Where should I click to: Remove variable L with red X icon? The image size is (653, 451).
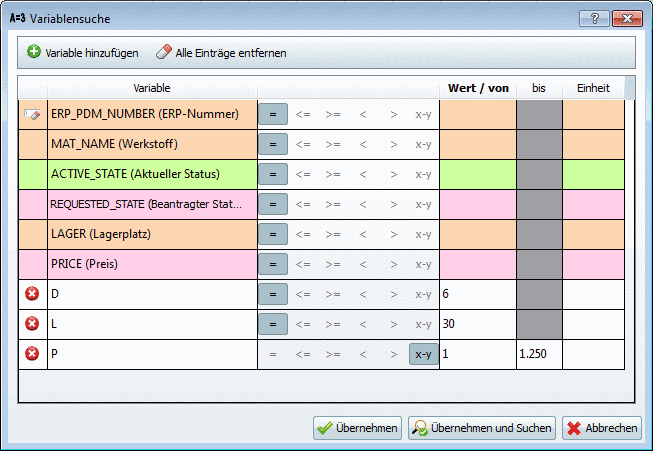(32, 324)
